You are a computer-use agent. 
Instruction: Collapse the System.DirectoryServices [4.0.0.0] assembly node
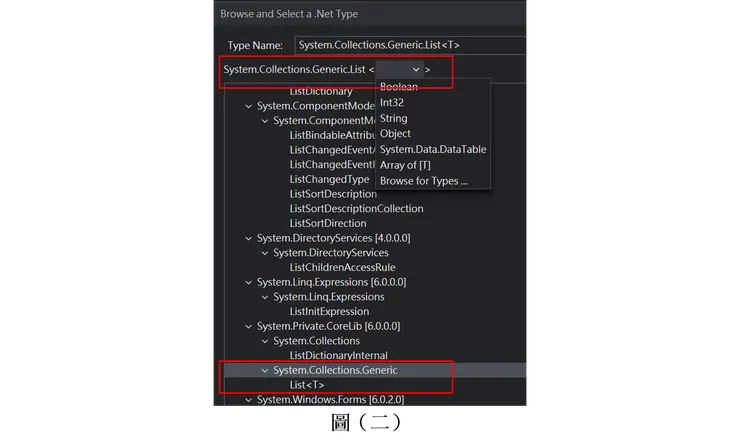[x=248, y=238]
